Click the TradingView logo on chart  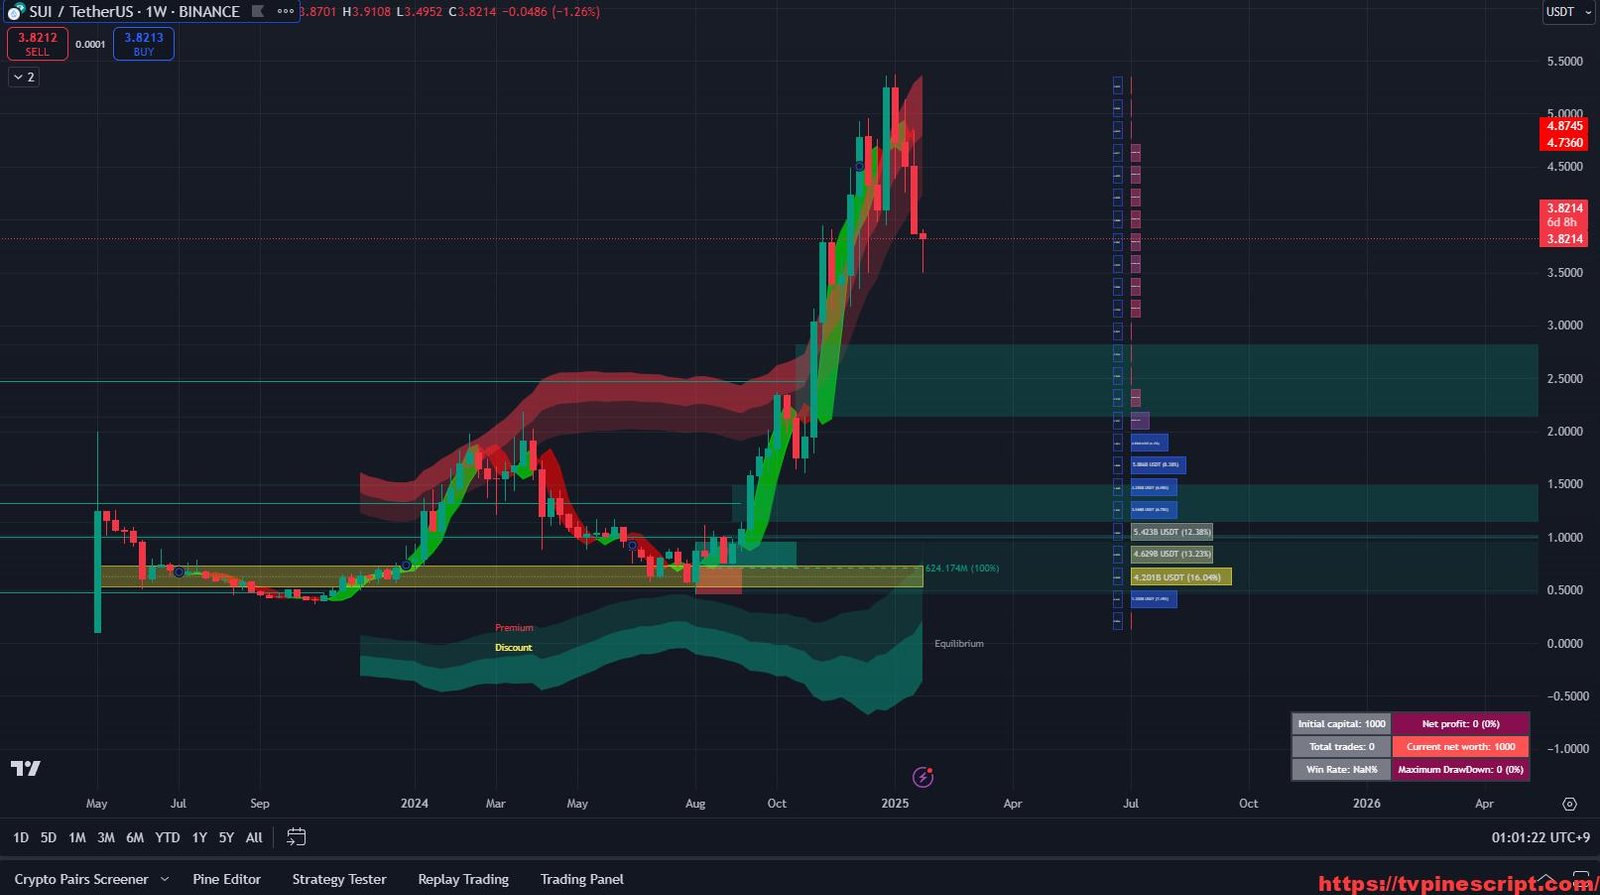26,768
